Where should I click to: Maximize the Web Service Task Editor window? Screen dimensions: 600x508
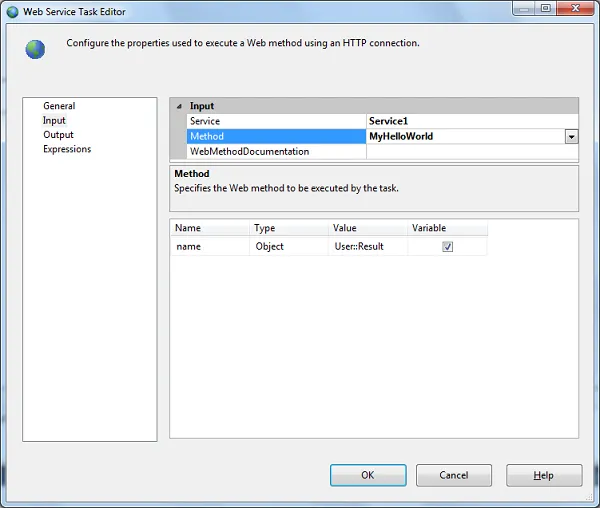[x=546, y=8]
